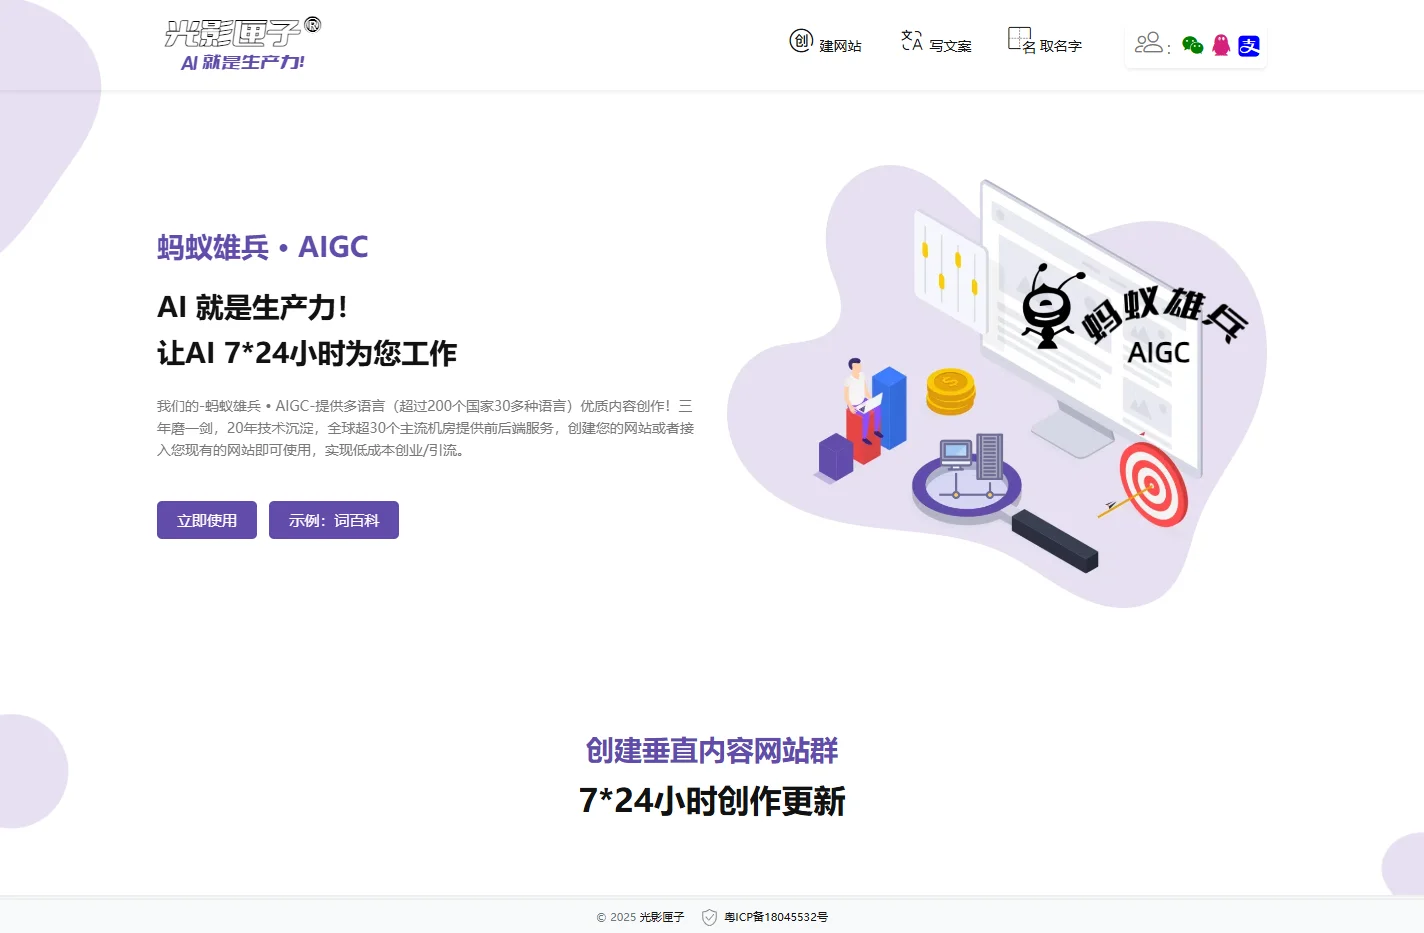
Task: Click the shield icon in footer
Action: [x=709, y=917]
